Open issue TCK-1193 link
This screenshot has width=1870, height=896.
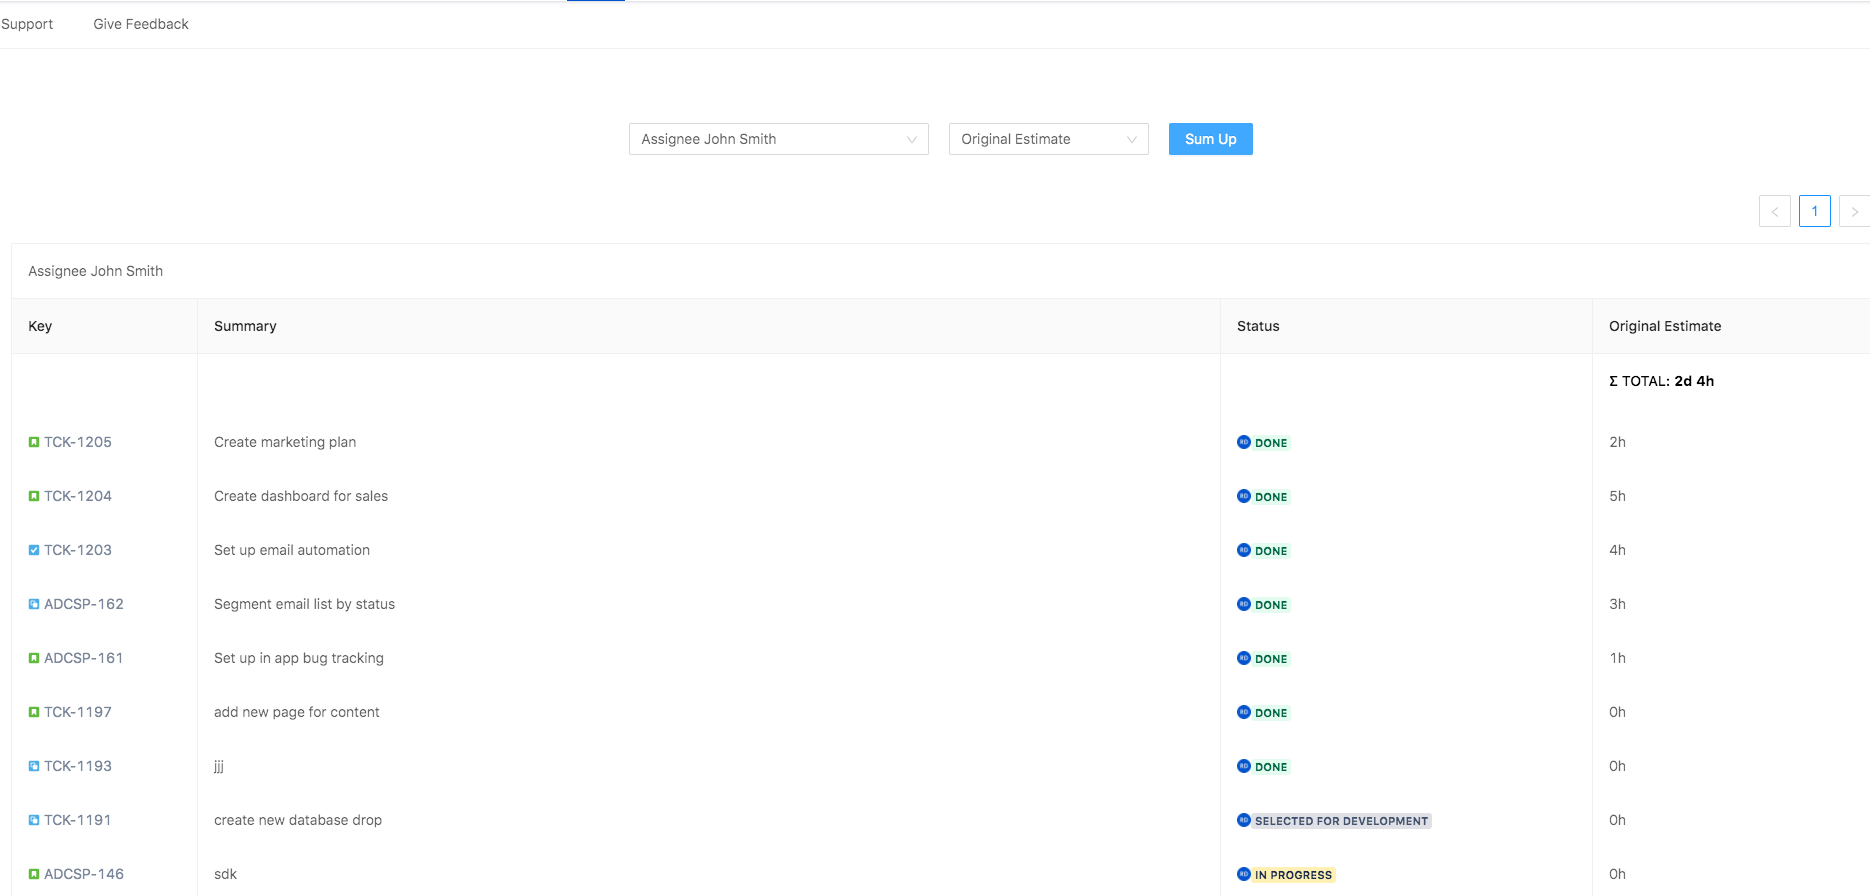[x=78, y=766]
